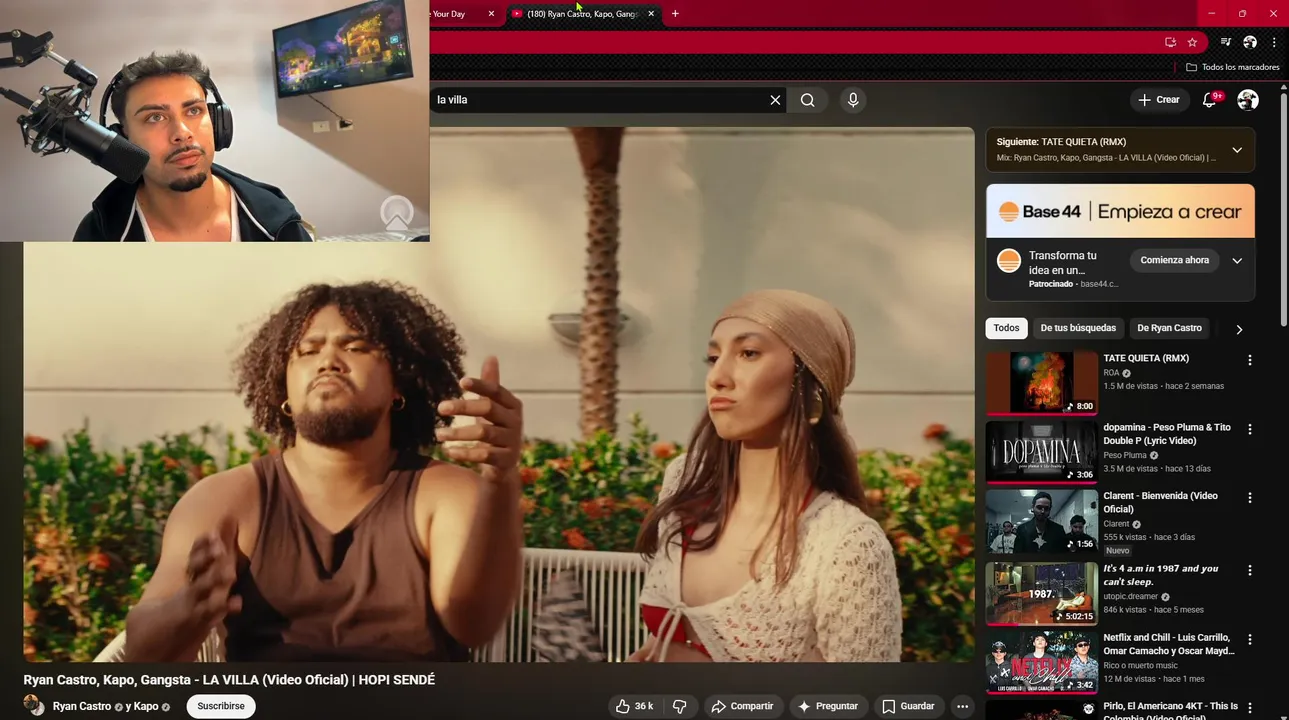
Task: Select the 'Todos' filter chip
Action: click(1007, 328)
